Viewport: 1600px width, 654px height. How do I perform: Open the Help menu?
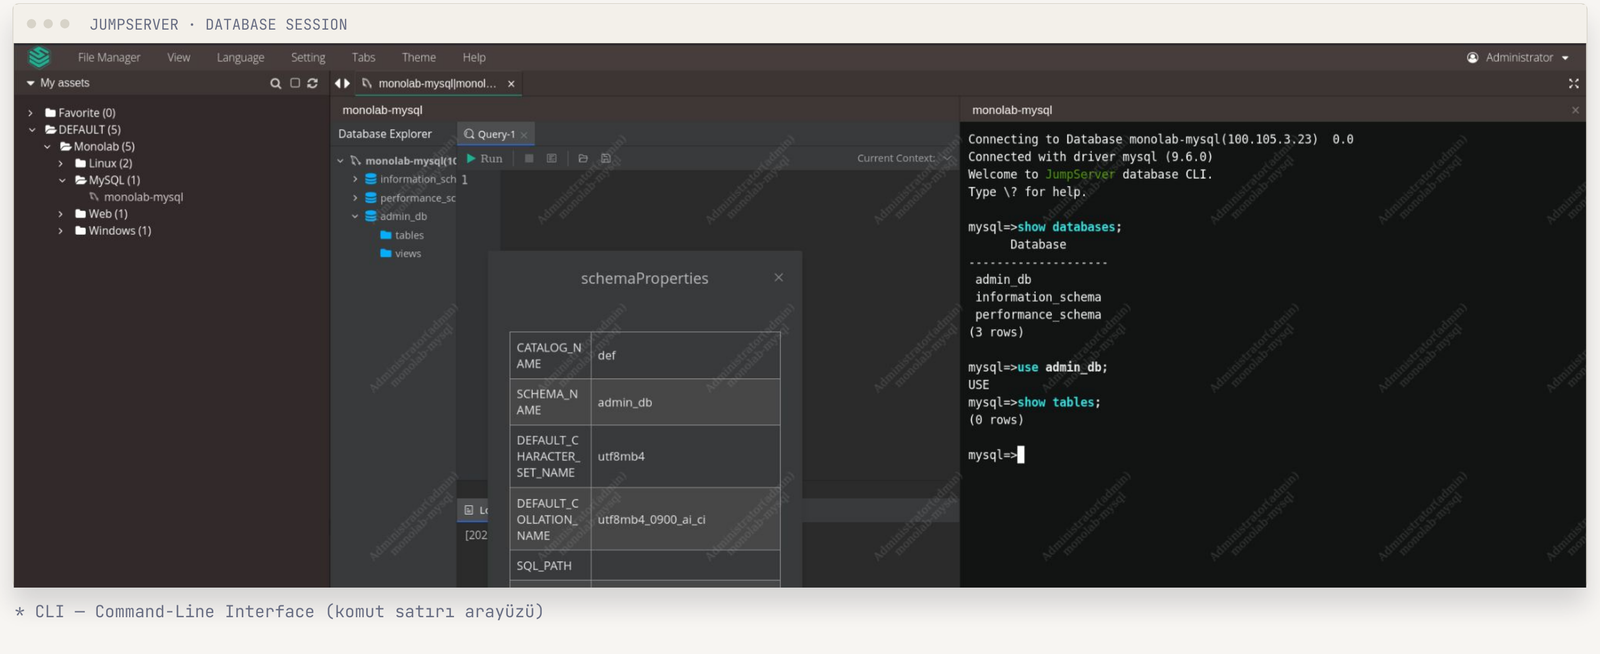click(474, 57)
